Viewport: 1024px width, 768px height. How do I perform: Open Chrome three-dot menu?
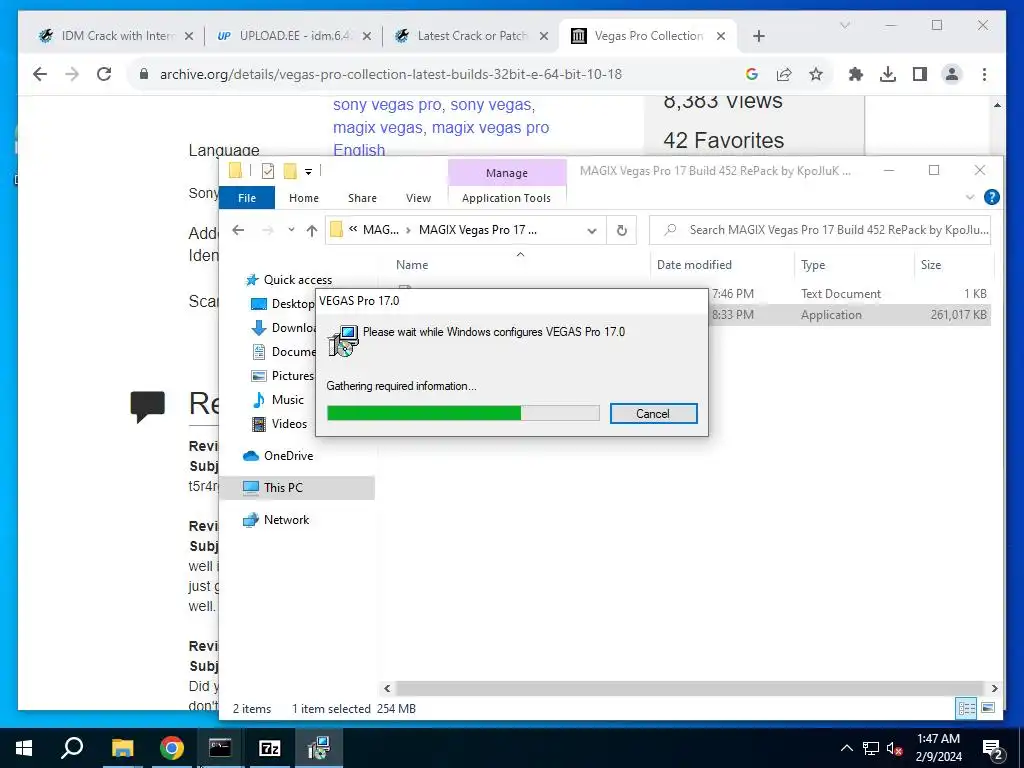pos(984,74)
